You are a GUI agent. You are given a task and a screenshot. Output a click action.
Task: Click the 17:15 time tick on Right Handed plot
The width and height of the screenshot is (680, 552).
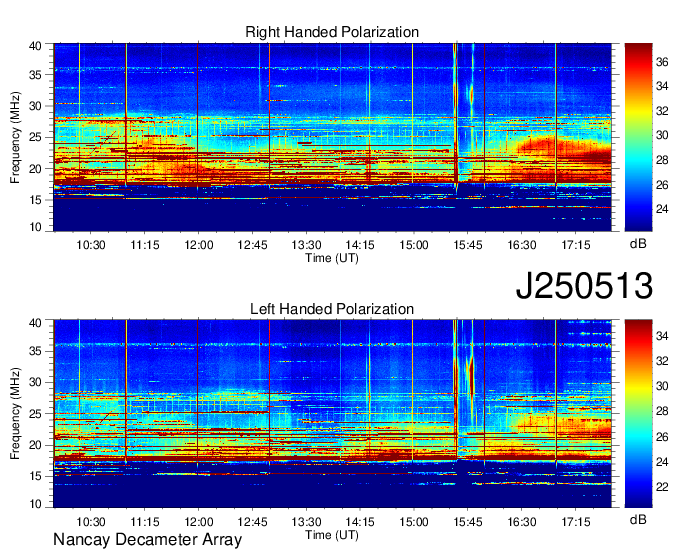[575, 245]
